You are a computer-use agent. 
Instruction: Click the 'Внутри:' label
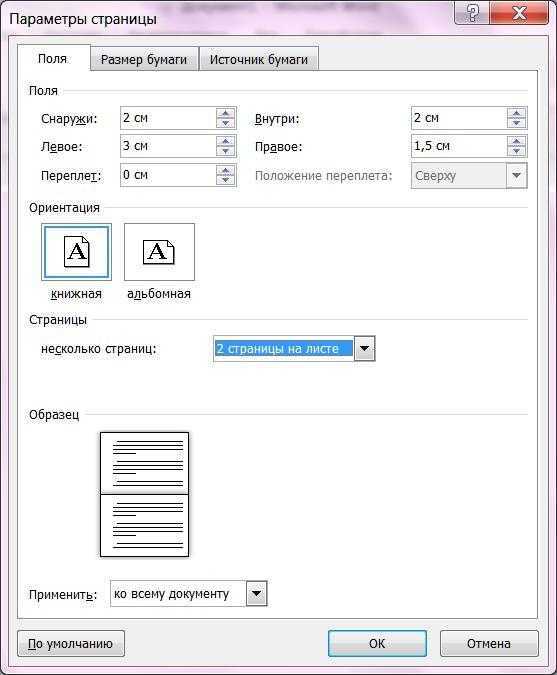click(277, 118)
